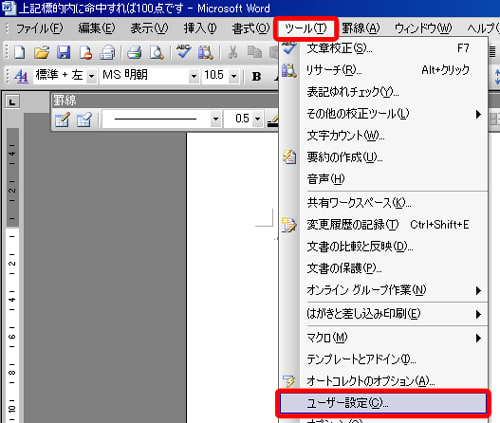The width and height of the screenshot is (500, 423).
Task: Choose 音声 menu item
Action: [x=383, y=179]
